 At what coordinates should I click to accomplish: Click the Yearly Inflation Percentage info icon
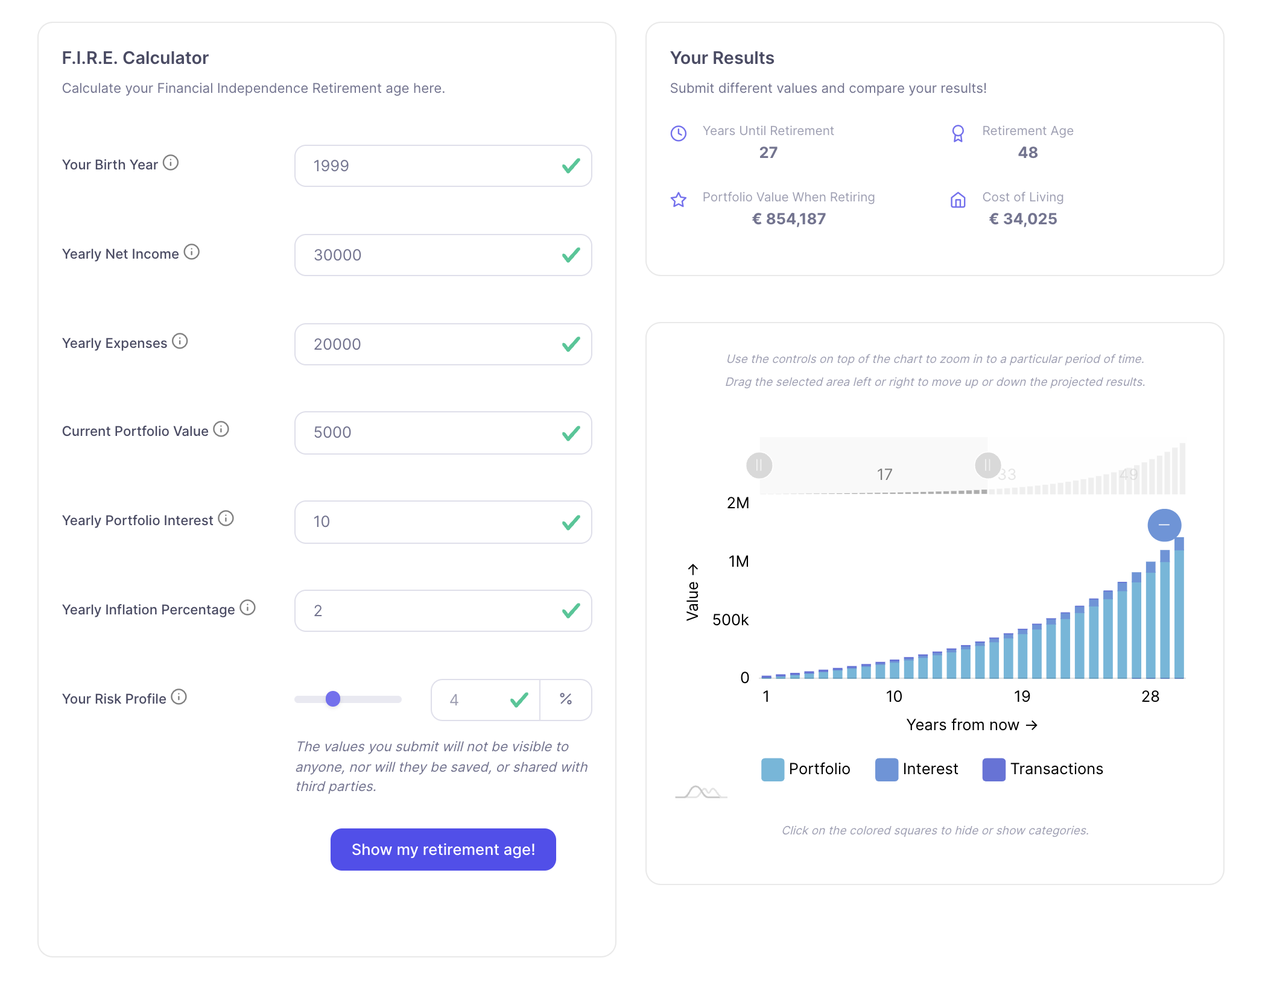click(248, 607)
